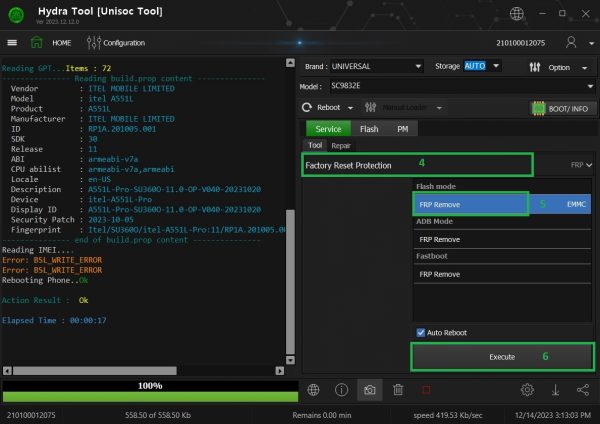Select the Repair sub-tab
The width and height of the screenshot is (600, 424).
[x=341, y=146]
